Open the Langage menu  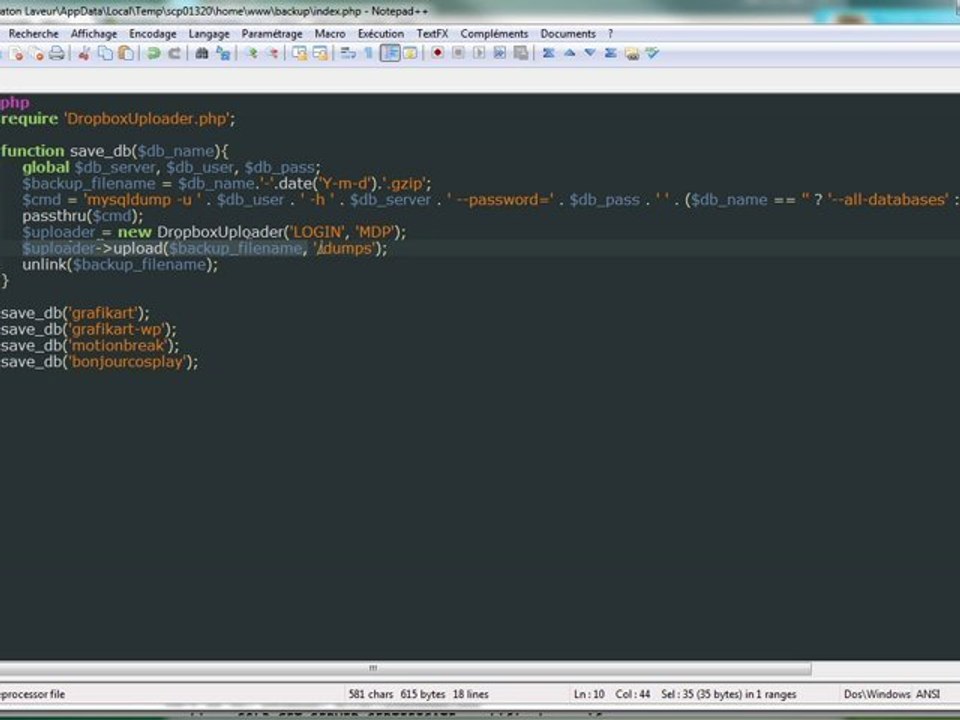click(209, 34)
